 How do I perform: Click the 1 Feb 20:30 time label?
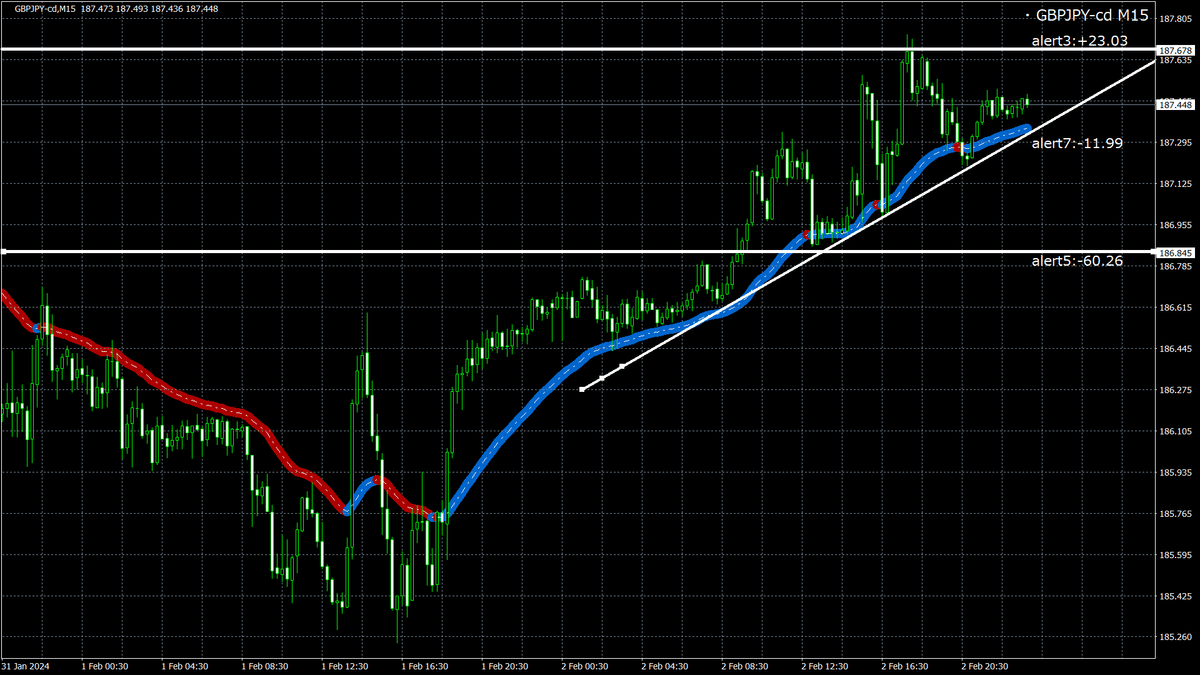click(504, 665)
